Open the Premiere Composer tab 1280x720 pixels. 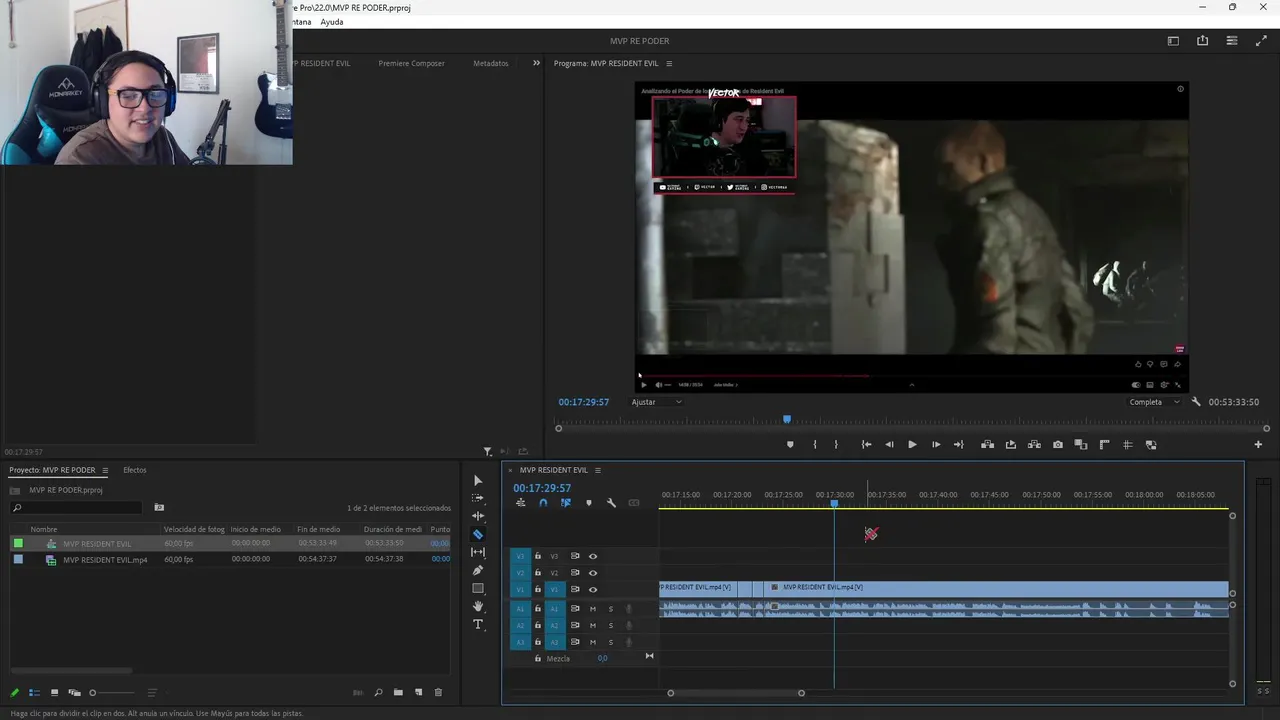coord(411,63)
